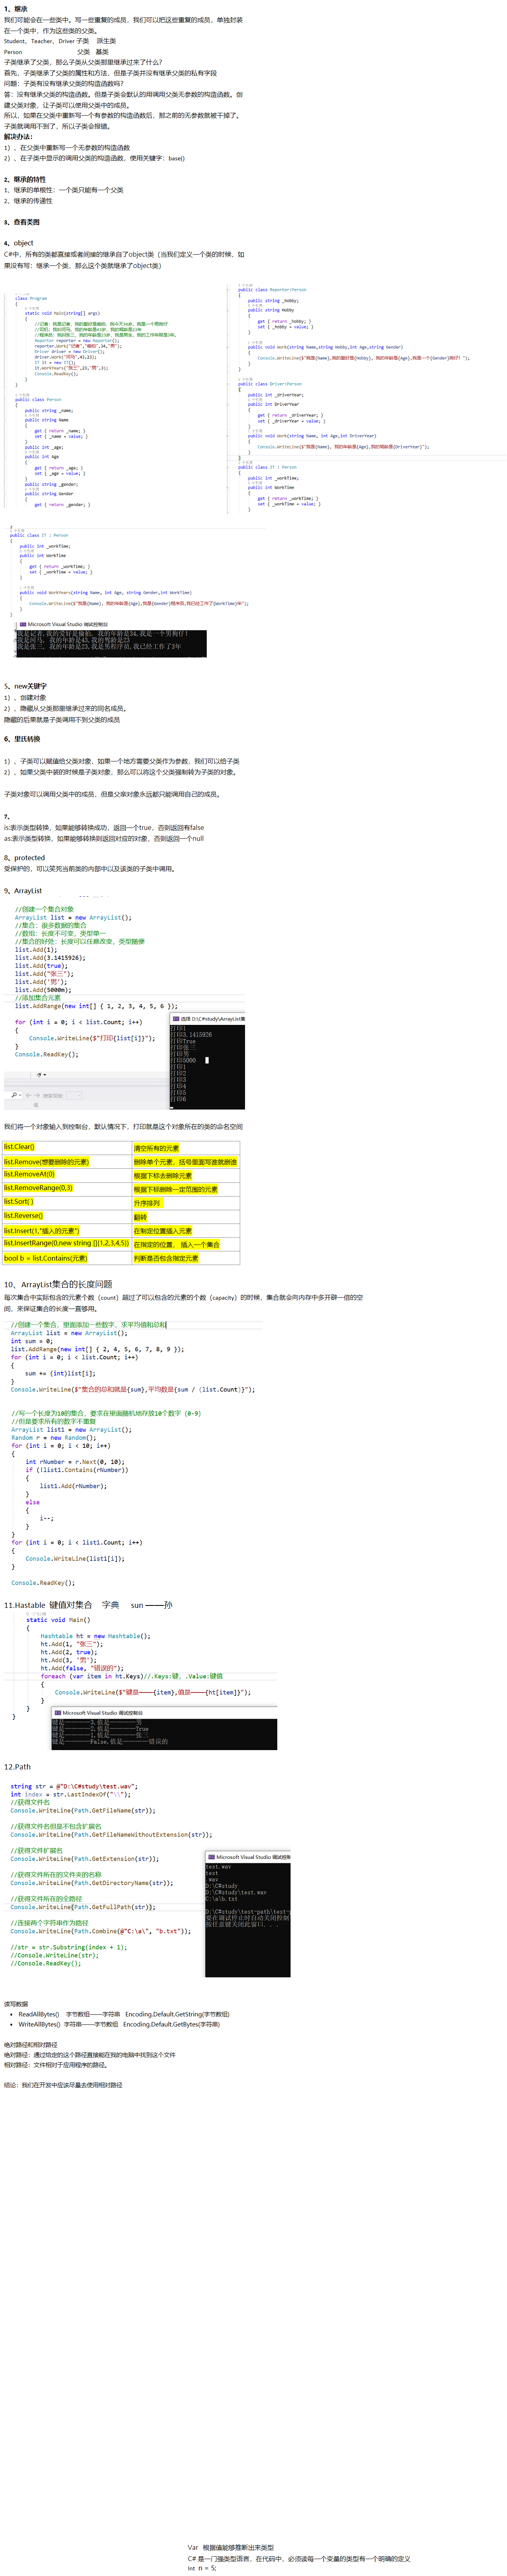The image size is (507, 2576).
Task: Select the heading "1、继承"
Action: point(16,9)
